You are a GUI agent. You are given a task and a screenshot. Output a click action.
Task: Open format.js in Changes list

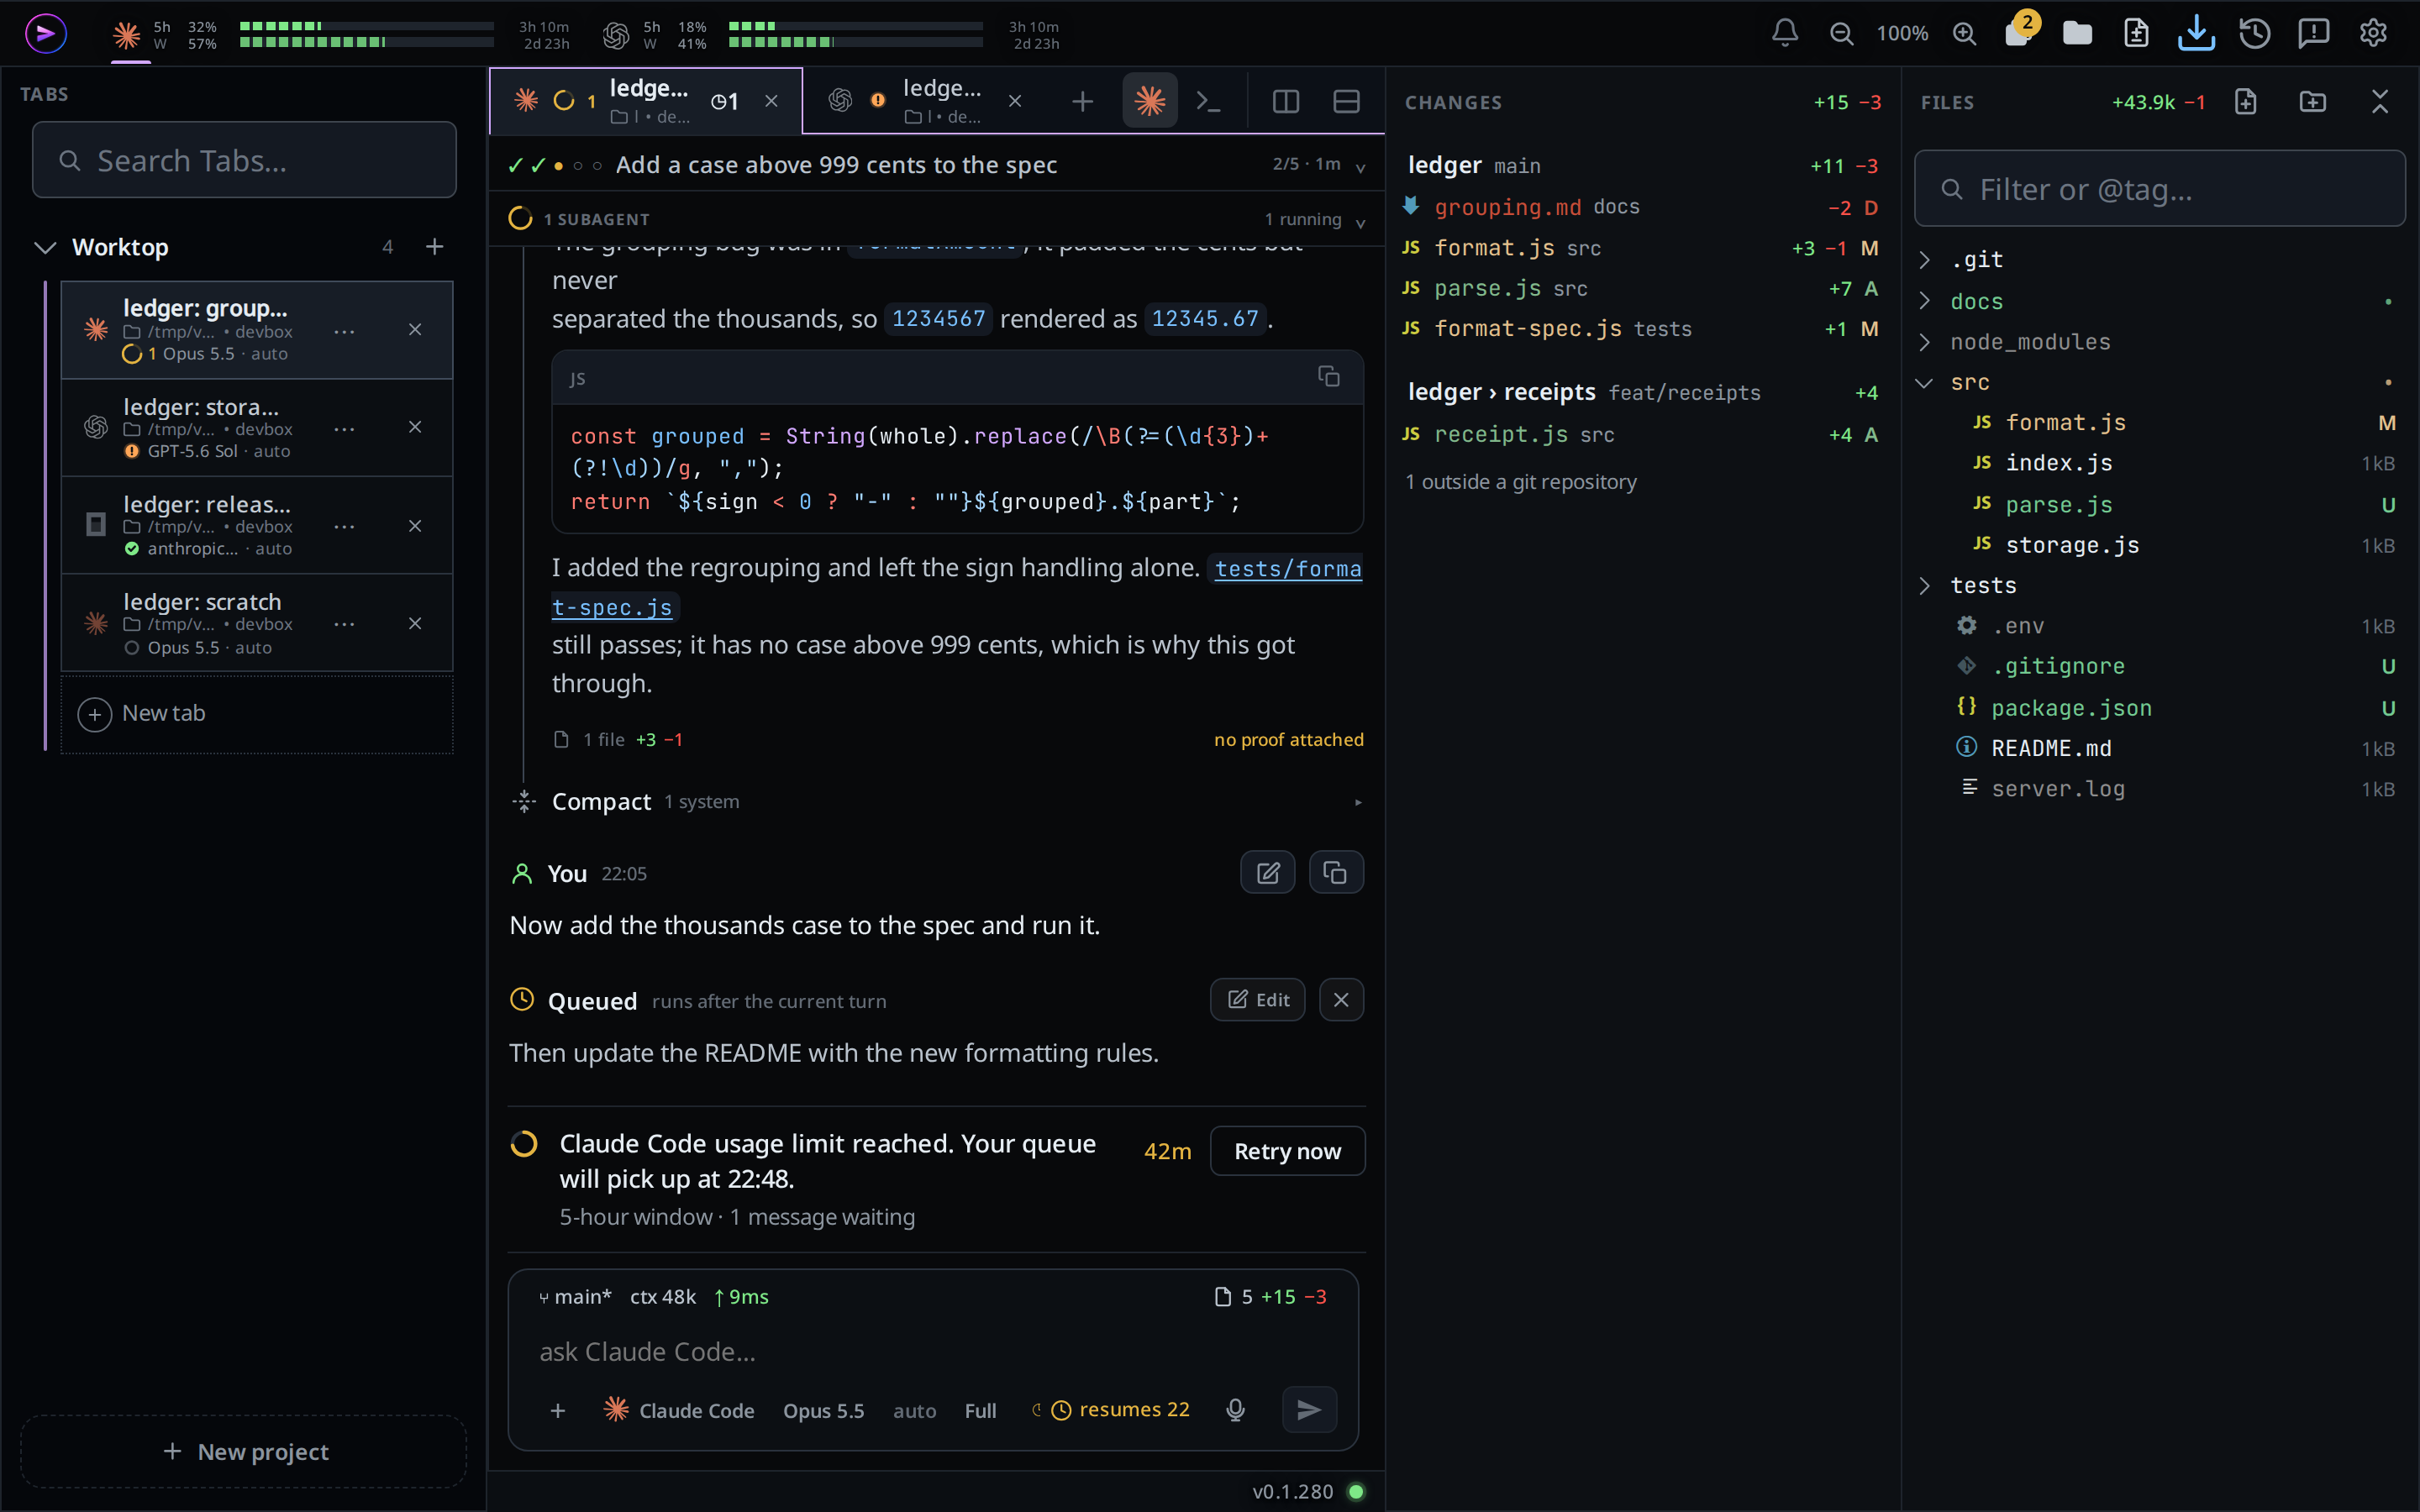(1640, 247)
